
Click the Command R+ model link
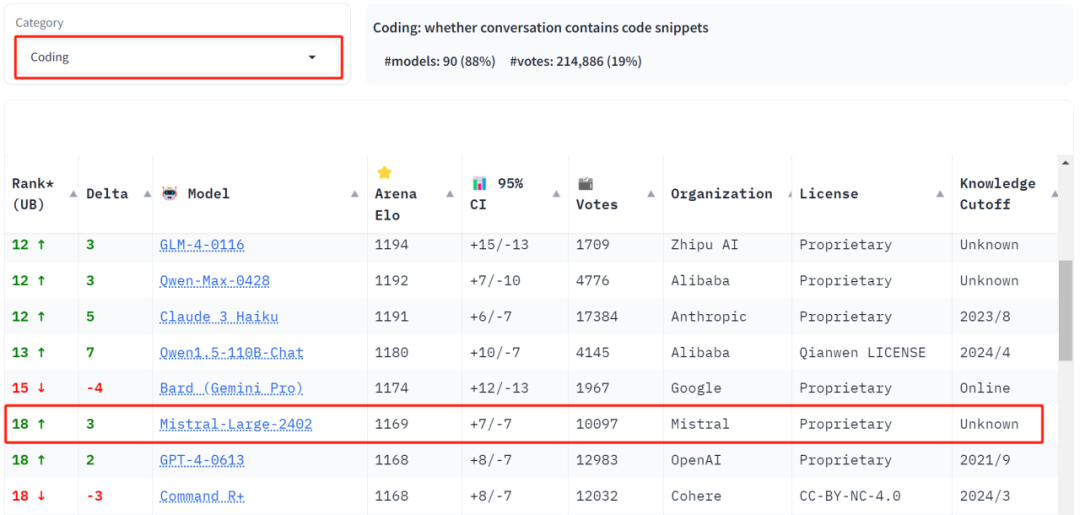(x=202, y=496)
